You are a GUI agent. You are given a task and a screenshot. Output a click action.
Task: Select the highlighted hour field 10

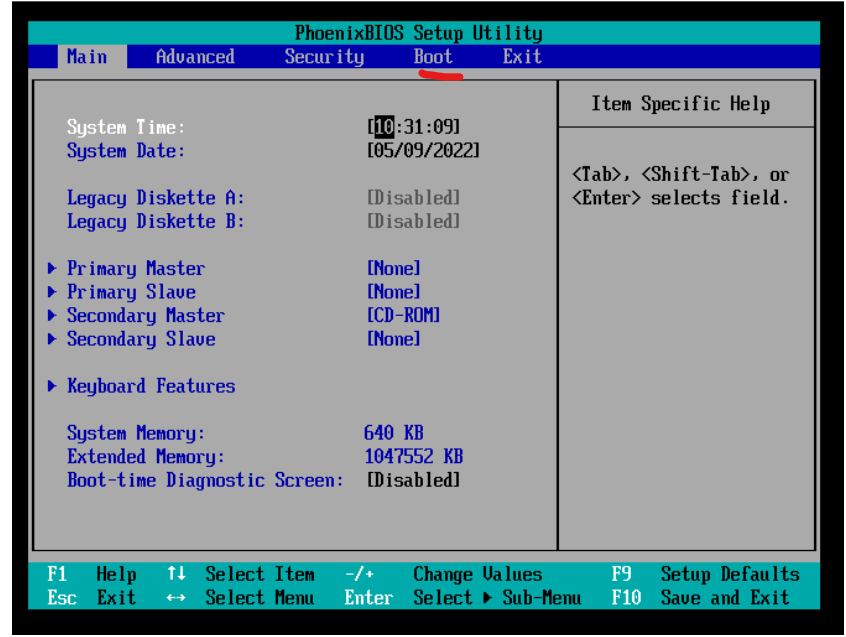coord(384,127)
